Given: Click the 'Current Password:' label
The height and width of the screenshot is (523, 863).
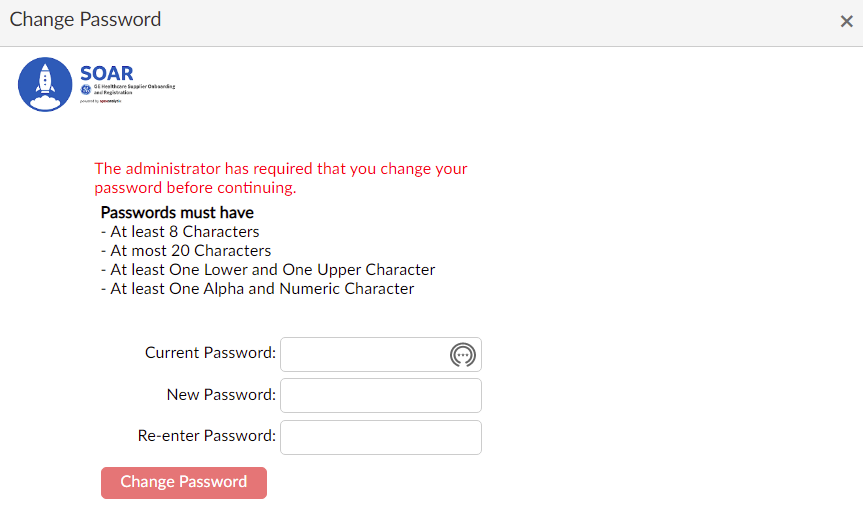Looking at the screenshot, I should tap(210, 353).
